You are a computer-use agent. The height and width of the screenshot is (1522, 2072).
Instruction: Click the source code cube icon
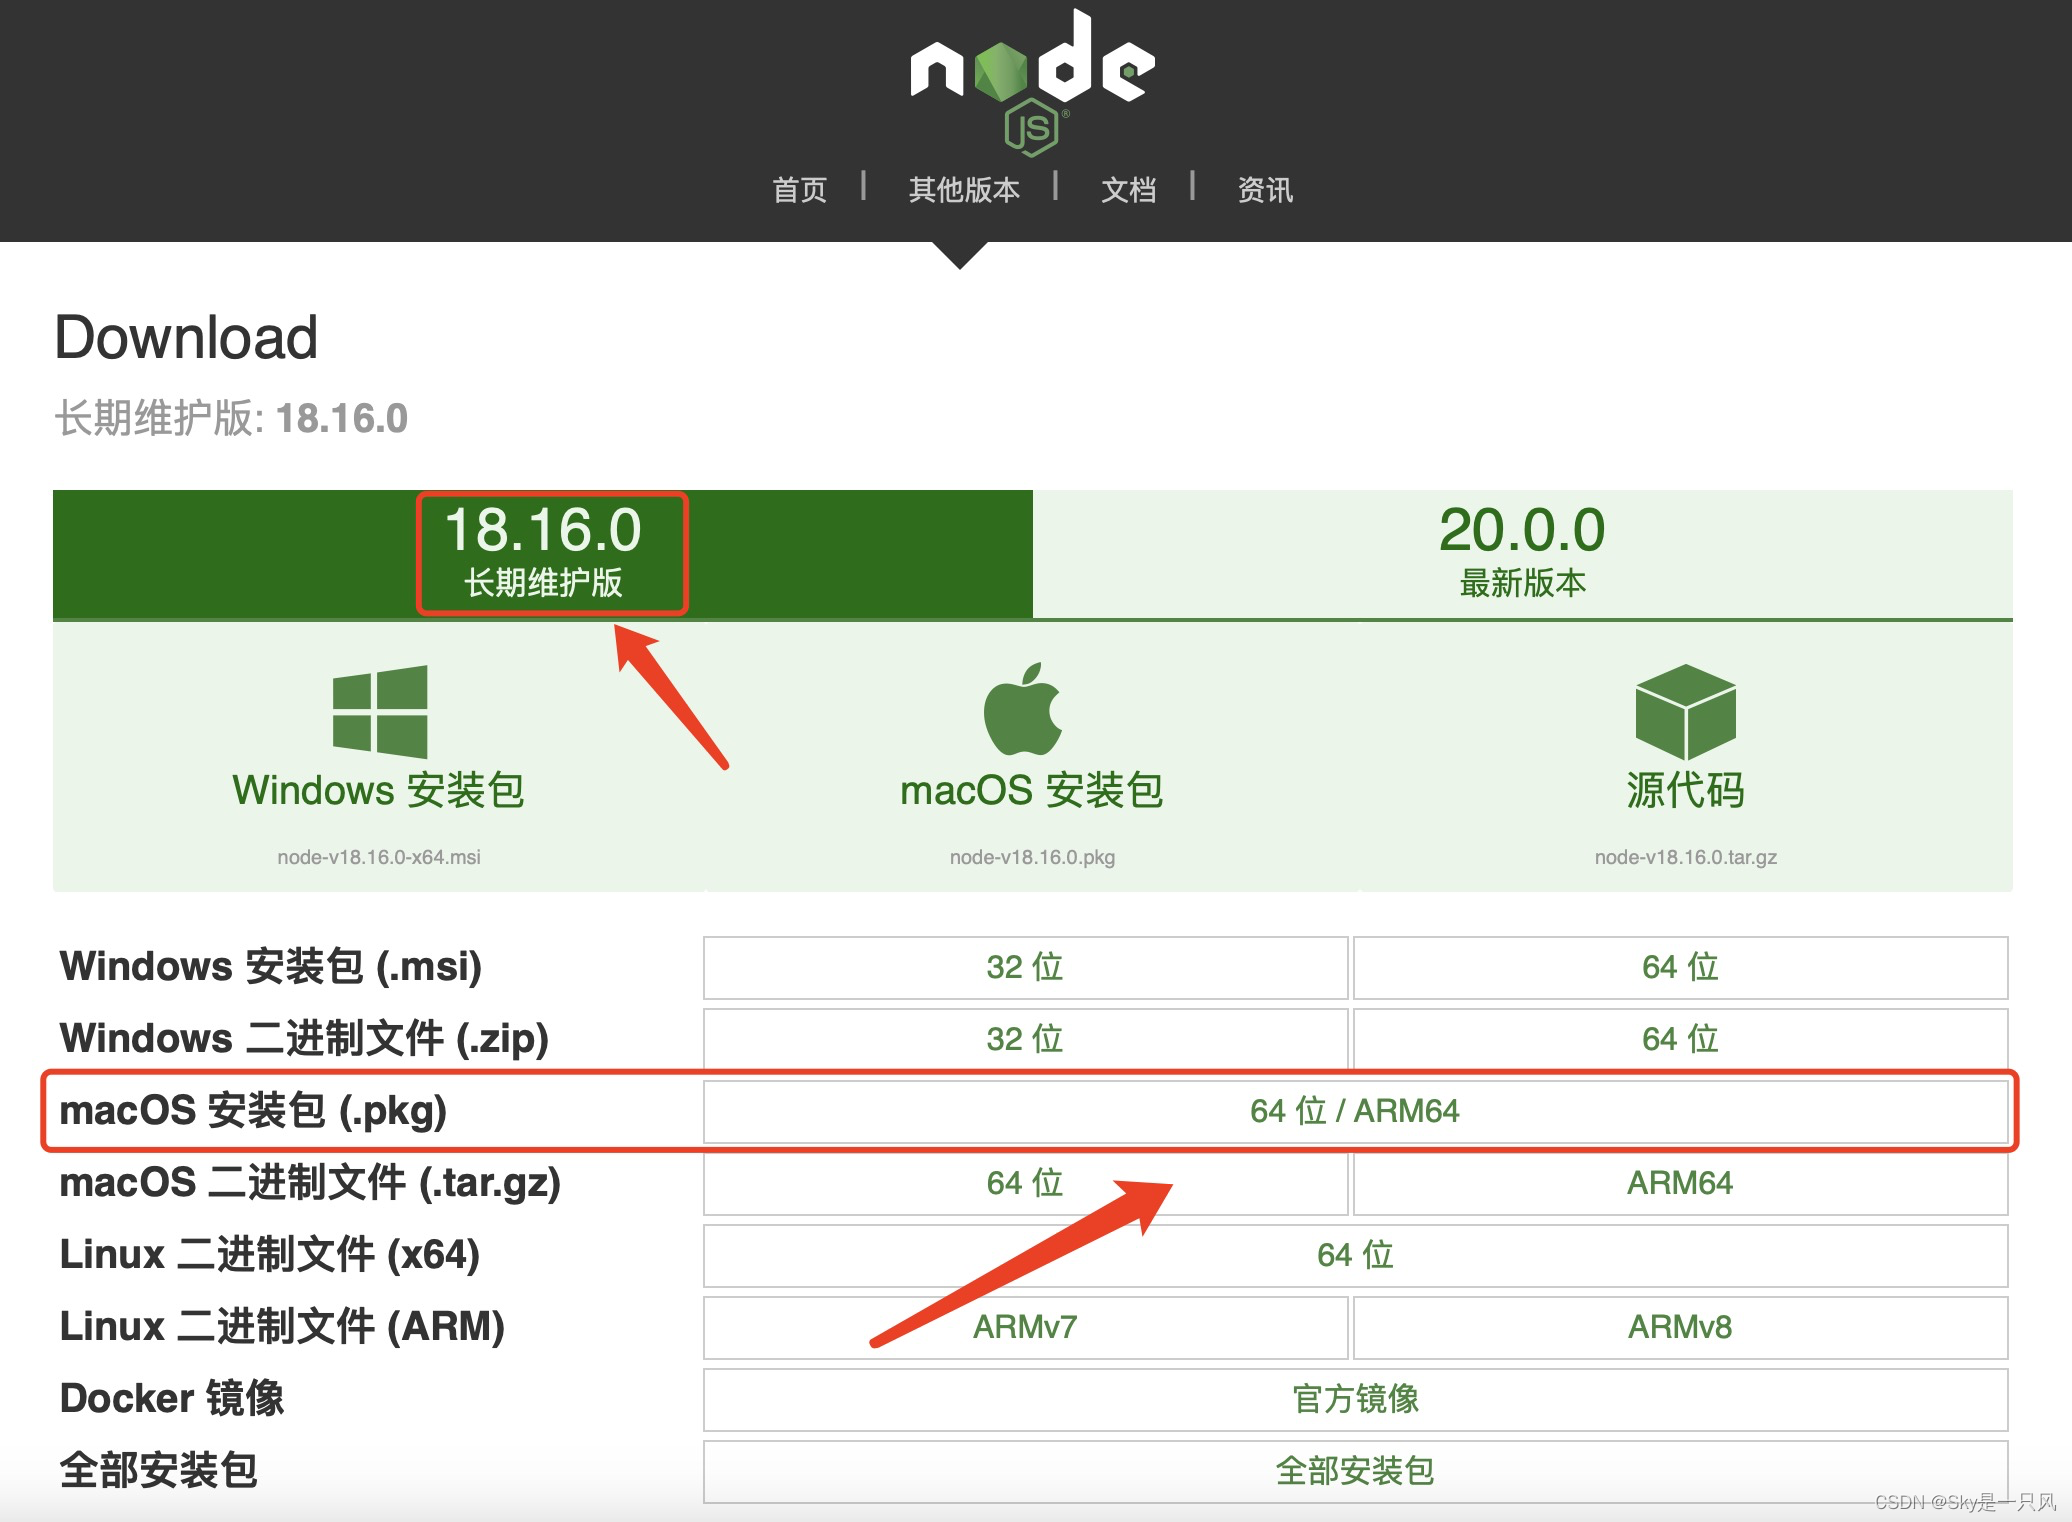(x=1686, y=711)
